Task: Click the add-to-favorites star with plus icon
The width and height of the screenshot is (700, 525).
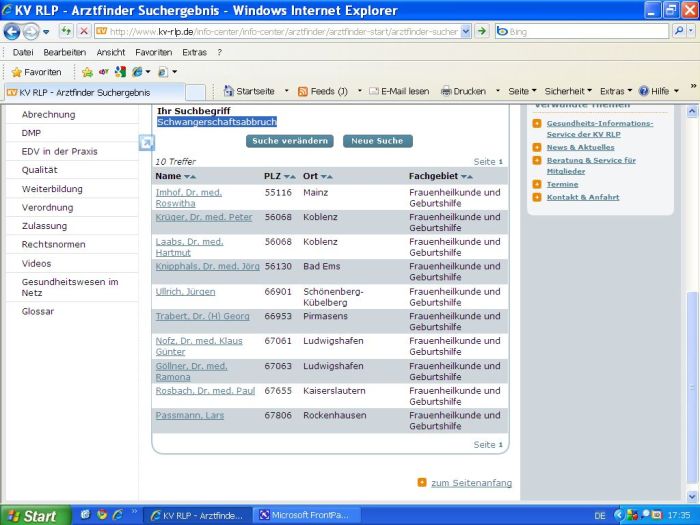Action: point(87,72)
